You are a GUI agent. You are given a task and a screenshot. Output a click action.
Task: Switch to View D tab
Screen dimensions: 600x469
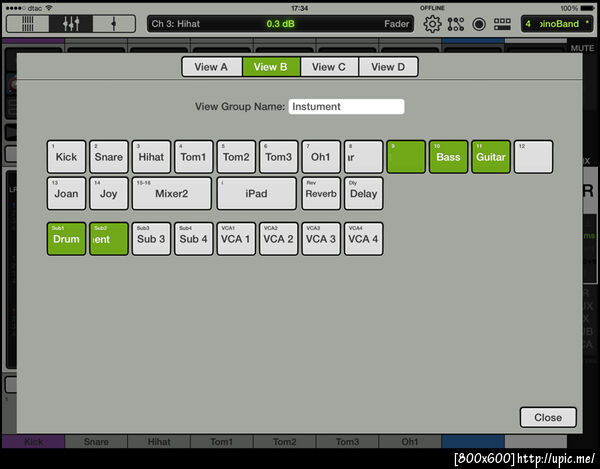(x=388, y=67)
